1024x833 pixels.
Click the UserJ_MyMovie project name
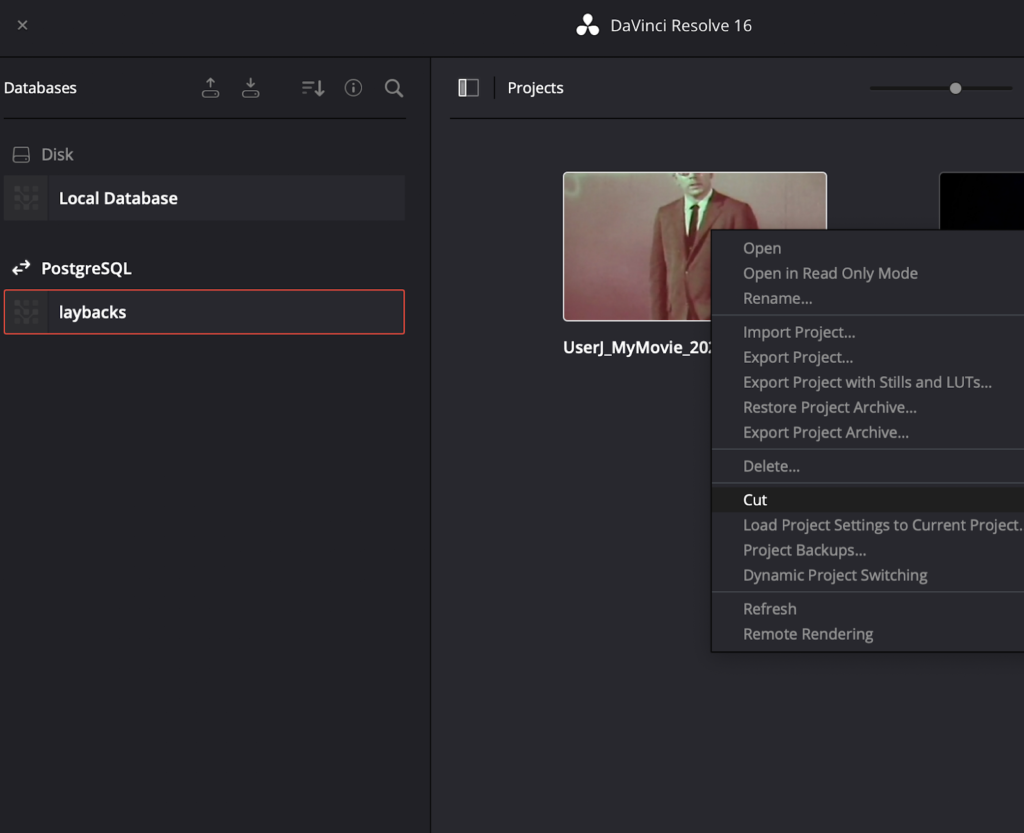637,347
